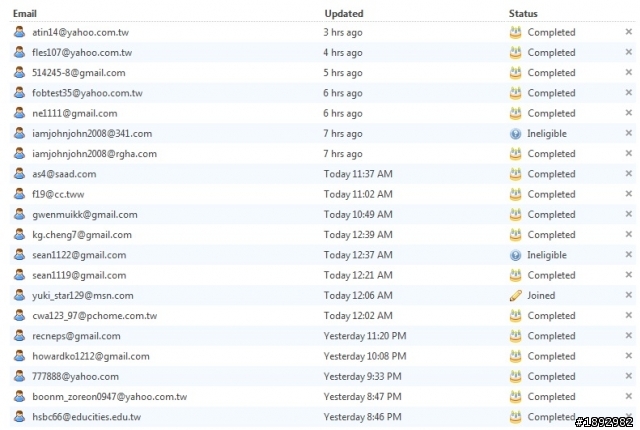640x430 pixels.
Task: Click Completed cake icon for ne1111@gmail.com
Action: 516,113
